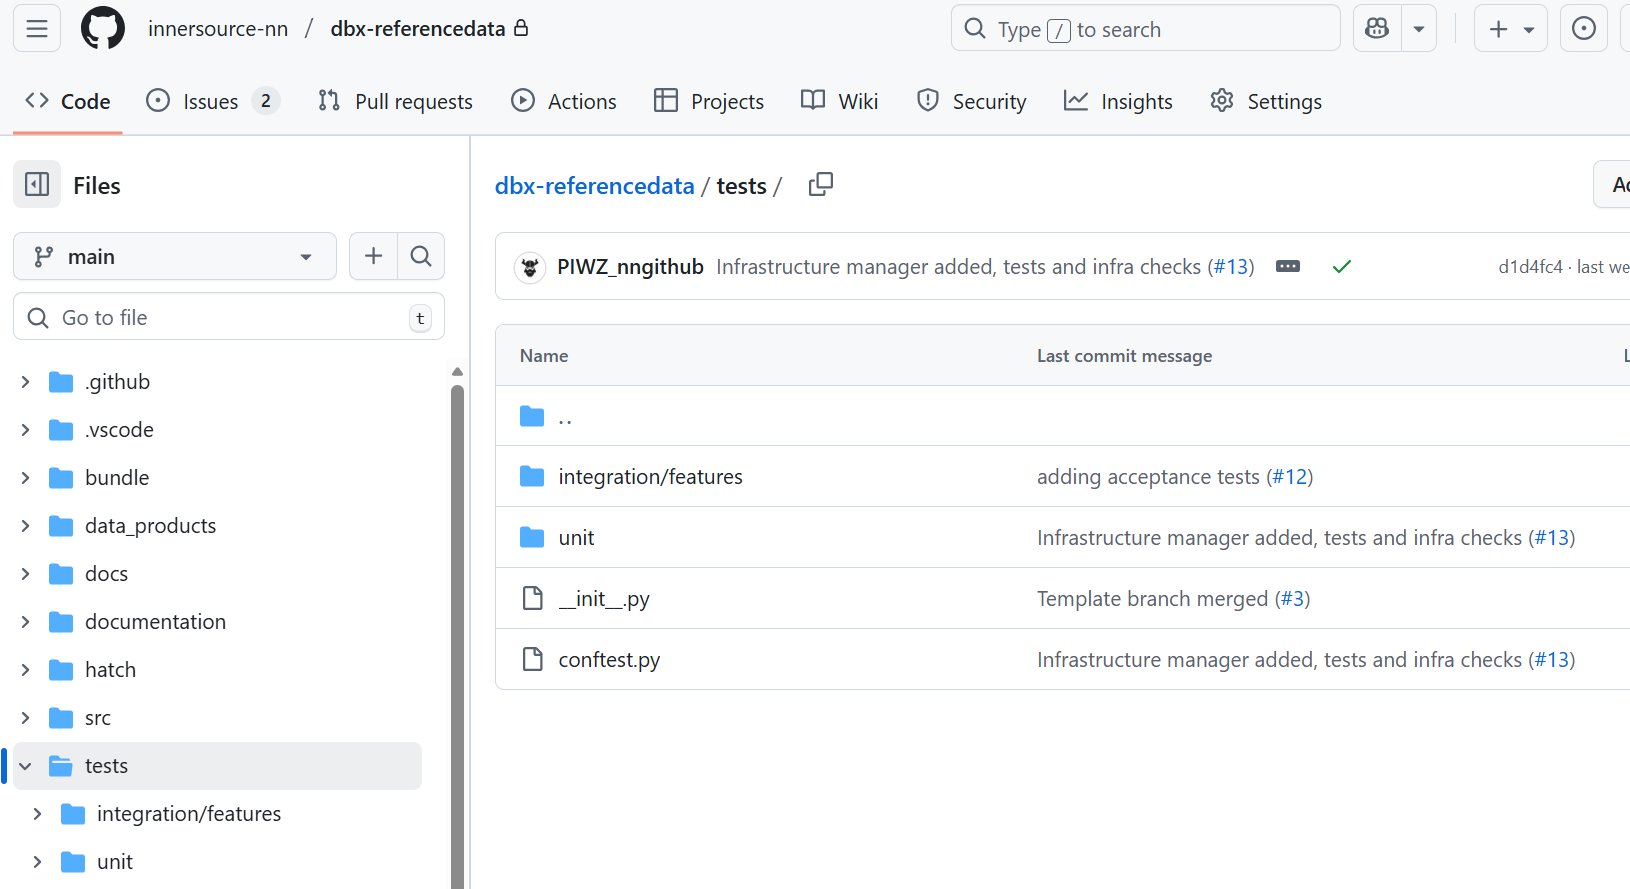Open pull request #12 link
The height and width of the screenshot is (889, 1630).
pyautogui.click(x=1290, y=477)
